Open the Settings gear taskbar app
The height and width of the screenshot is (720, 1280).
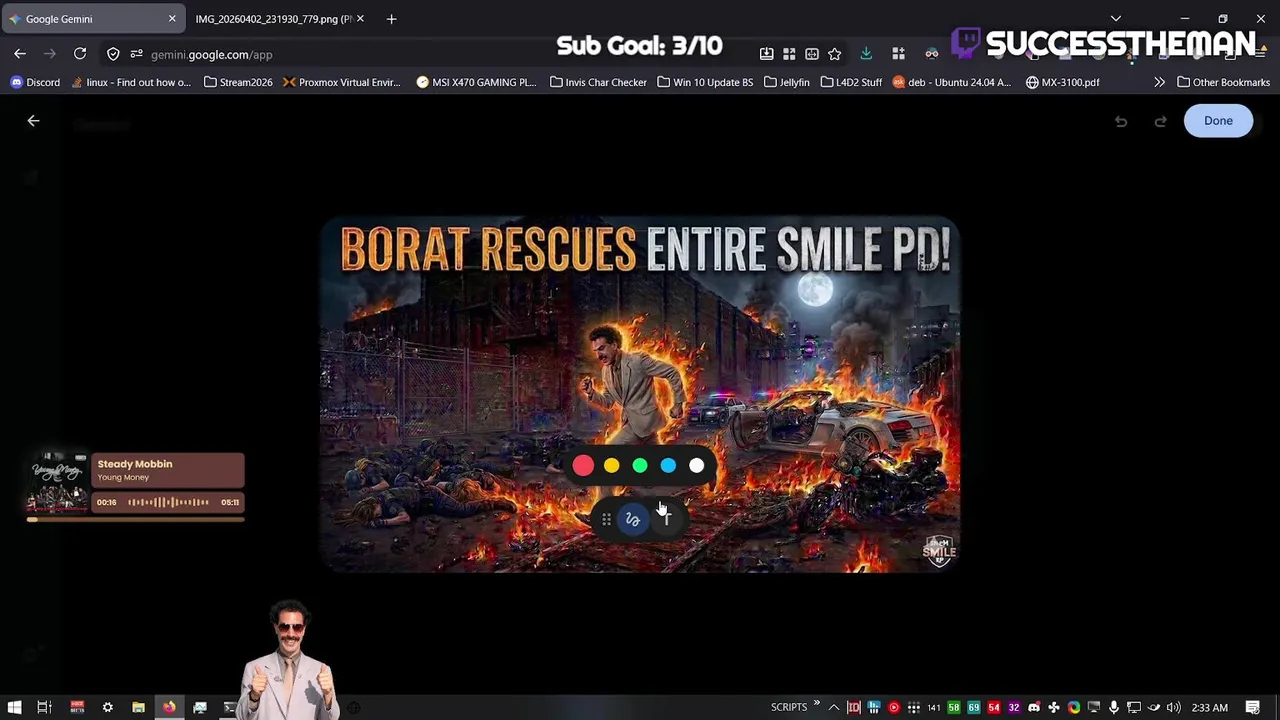pos(107,707)
